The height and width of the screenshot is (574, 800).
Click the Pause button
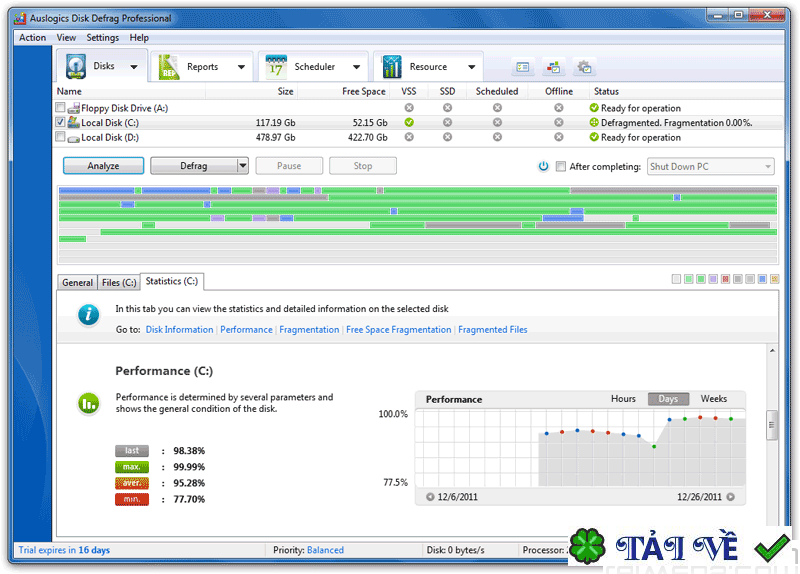pos(289,166)
